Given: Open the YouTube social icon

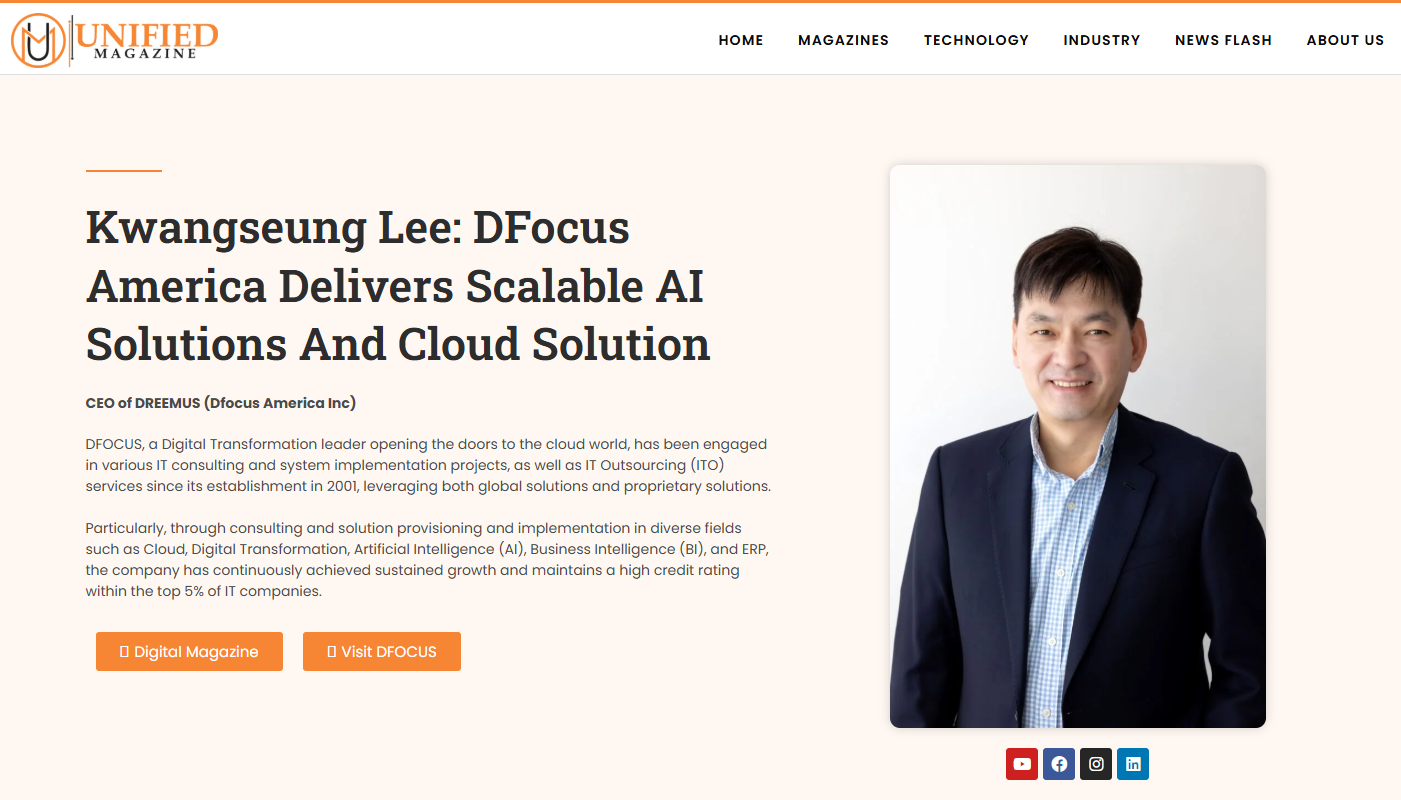Looking at the screenshot, I should [x=1022, y=764].
